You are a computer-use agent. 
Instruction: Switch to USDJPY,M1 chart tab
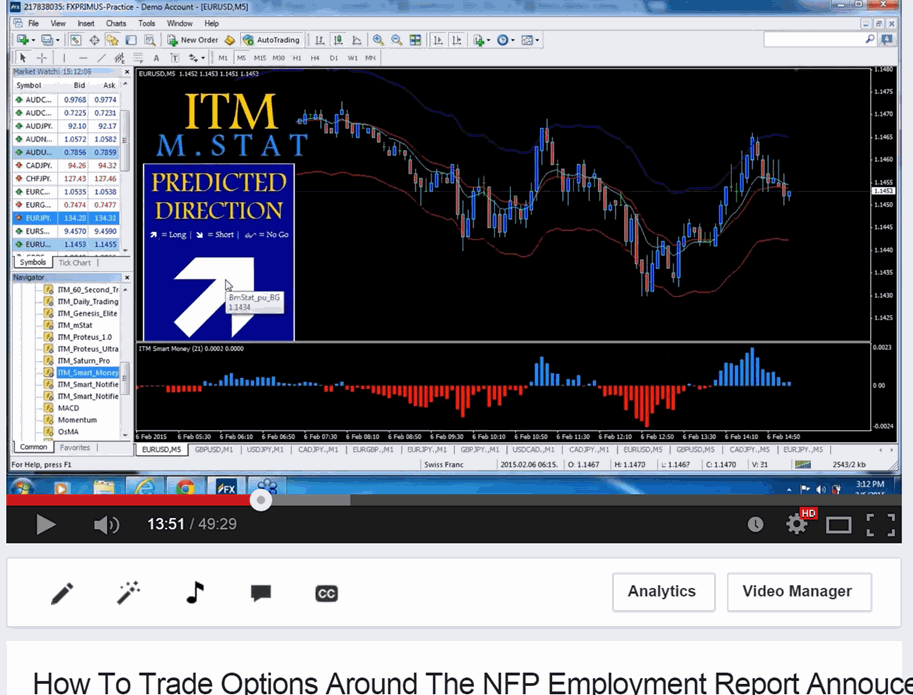pyautogui.click(x=265, y=449)
